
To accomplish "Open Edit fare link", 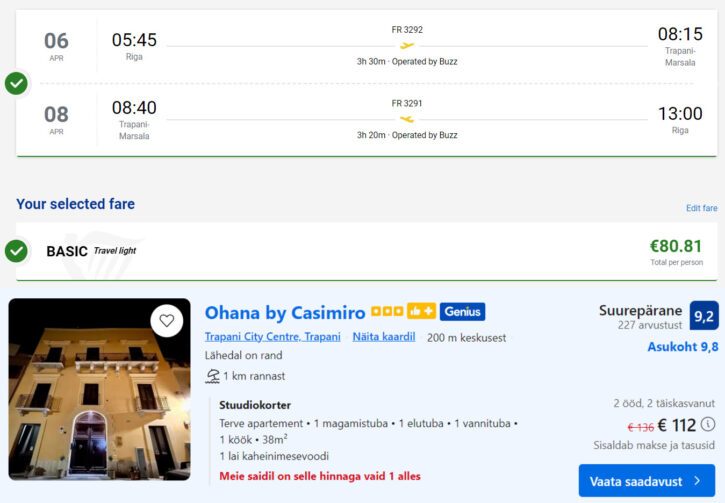I will tap(701, 208).
